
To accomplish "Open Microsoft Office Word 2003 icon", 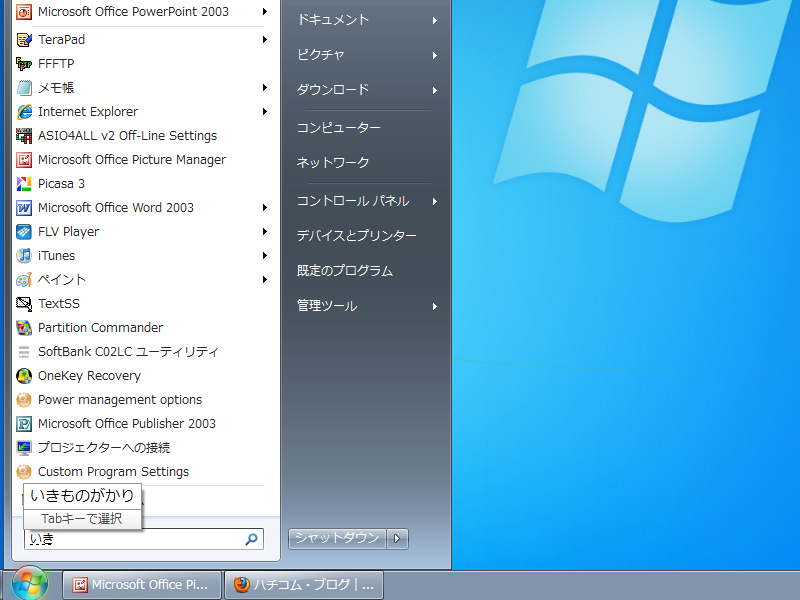I will pos(23,207).
